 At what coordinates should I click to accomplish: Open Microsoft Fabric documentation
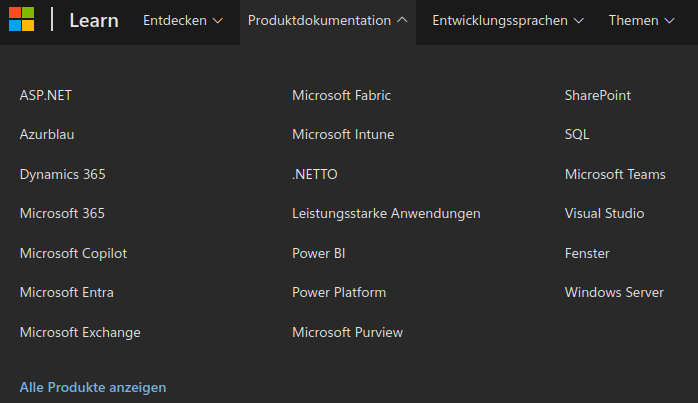pos(341,95)
